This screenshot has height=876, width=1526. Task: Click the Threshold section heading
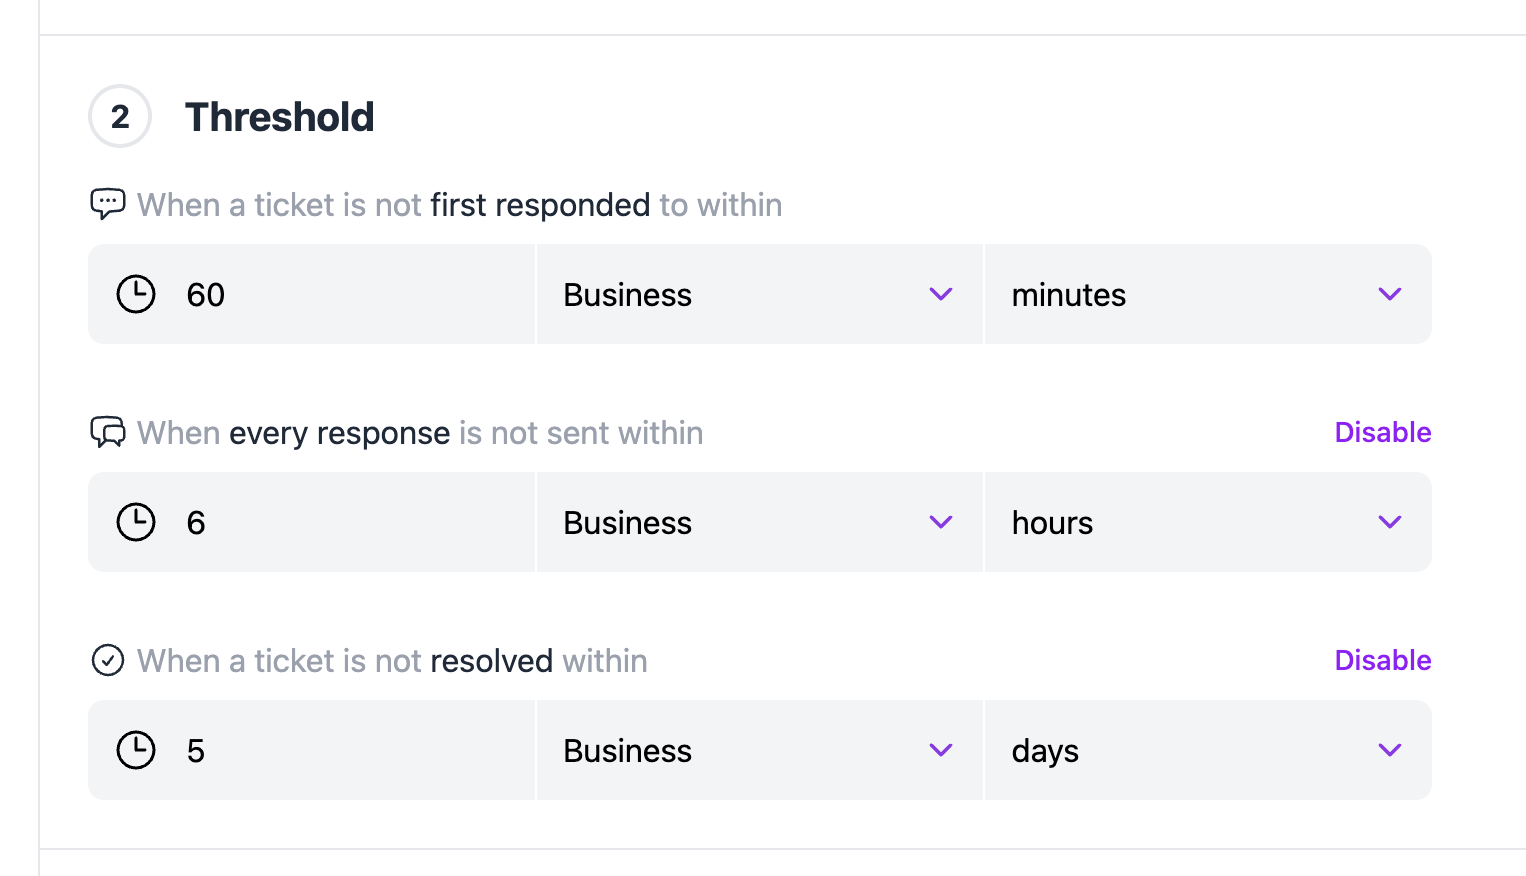click(x=280, y=117)
